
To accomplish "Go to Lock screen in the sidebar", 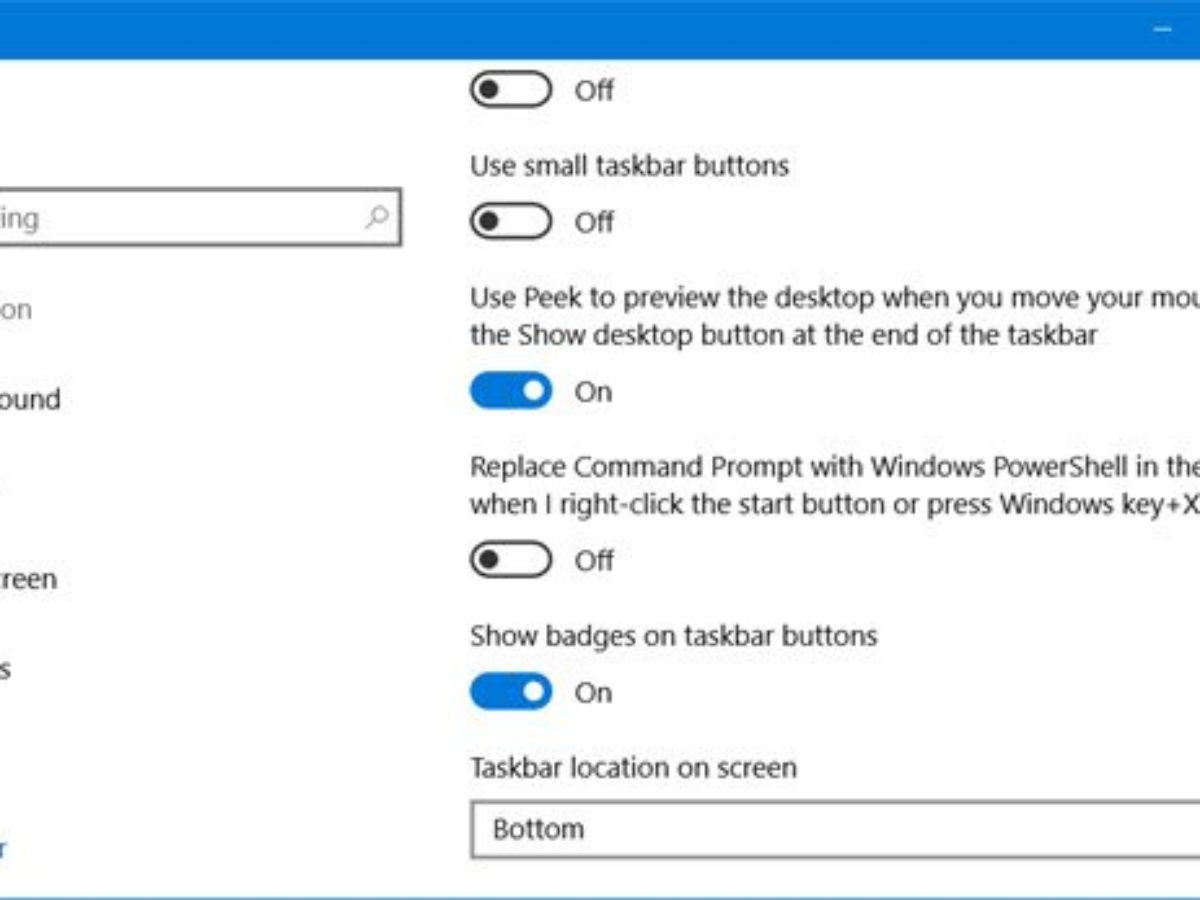I will click(28, 579).
